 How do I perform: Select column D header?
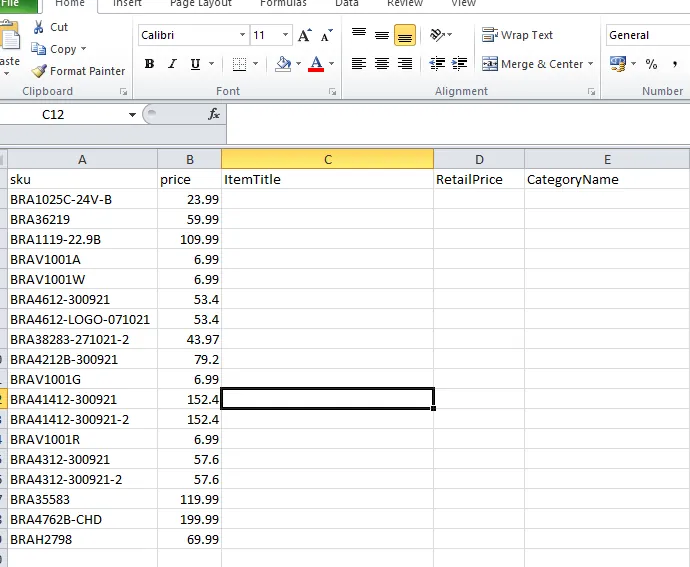[x=479, y=159]
